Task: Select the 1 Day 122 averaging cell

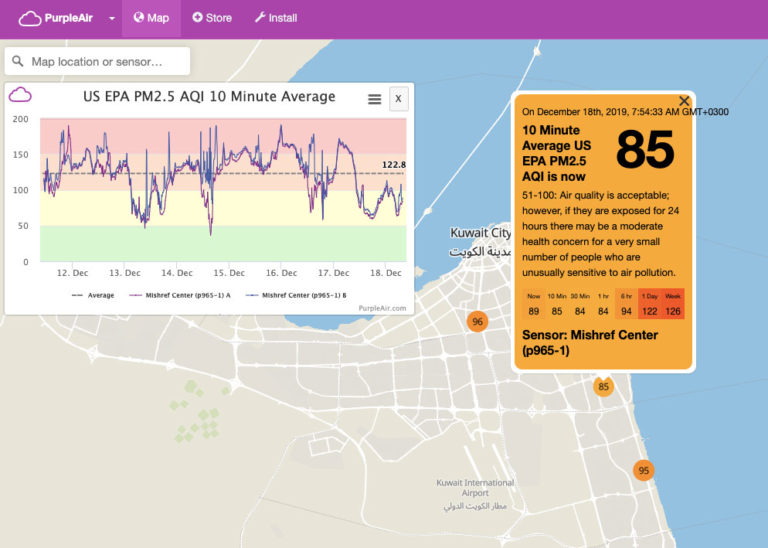Action: 649,304
